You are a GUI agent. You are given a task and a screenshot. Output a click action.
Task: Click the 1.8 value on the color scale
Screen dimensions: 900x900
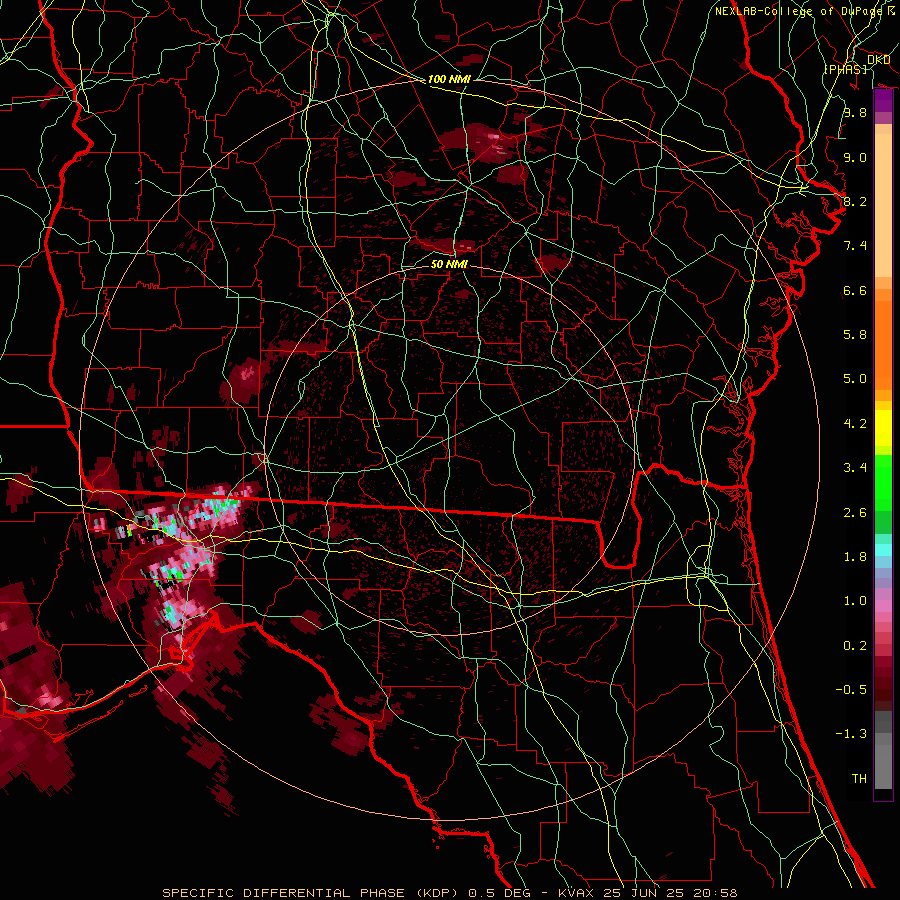(855, 556)
